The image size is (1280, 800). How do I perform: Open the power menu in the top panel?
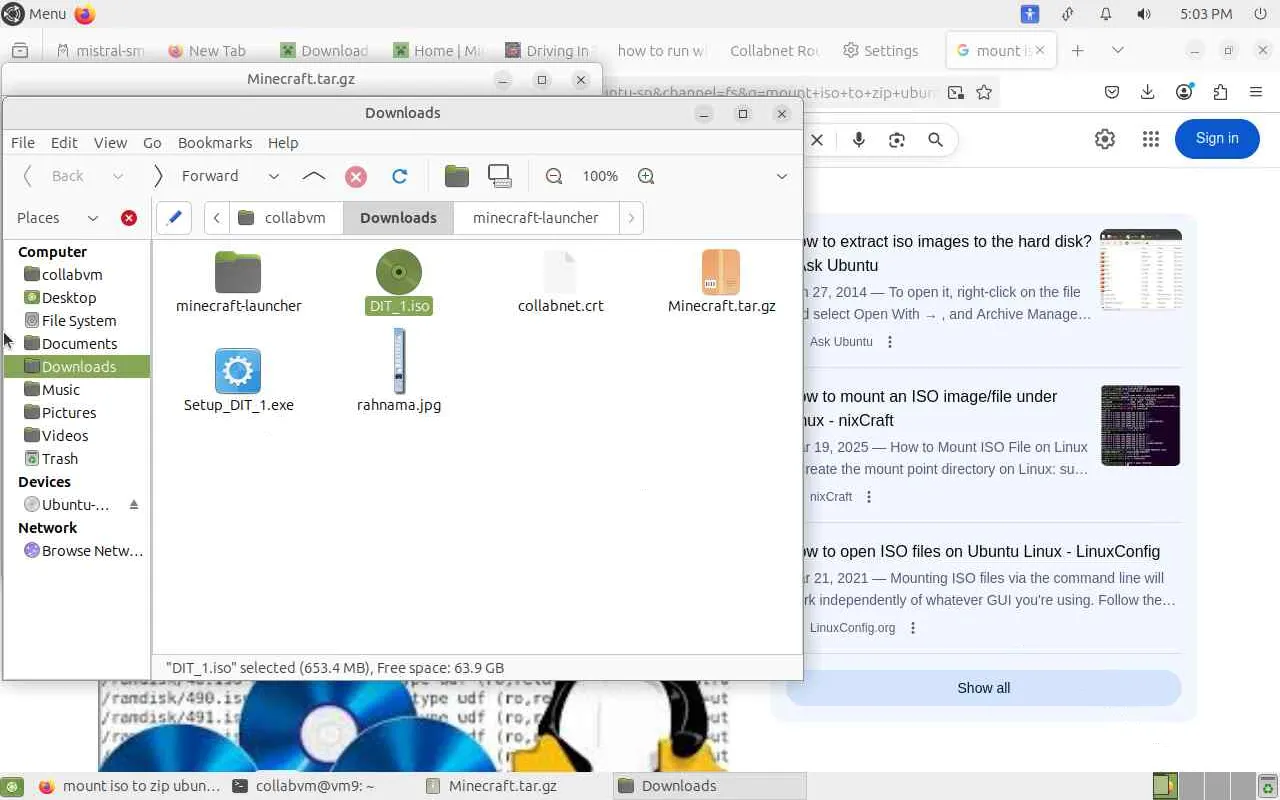coord(1260,14)
